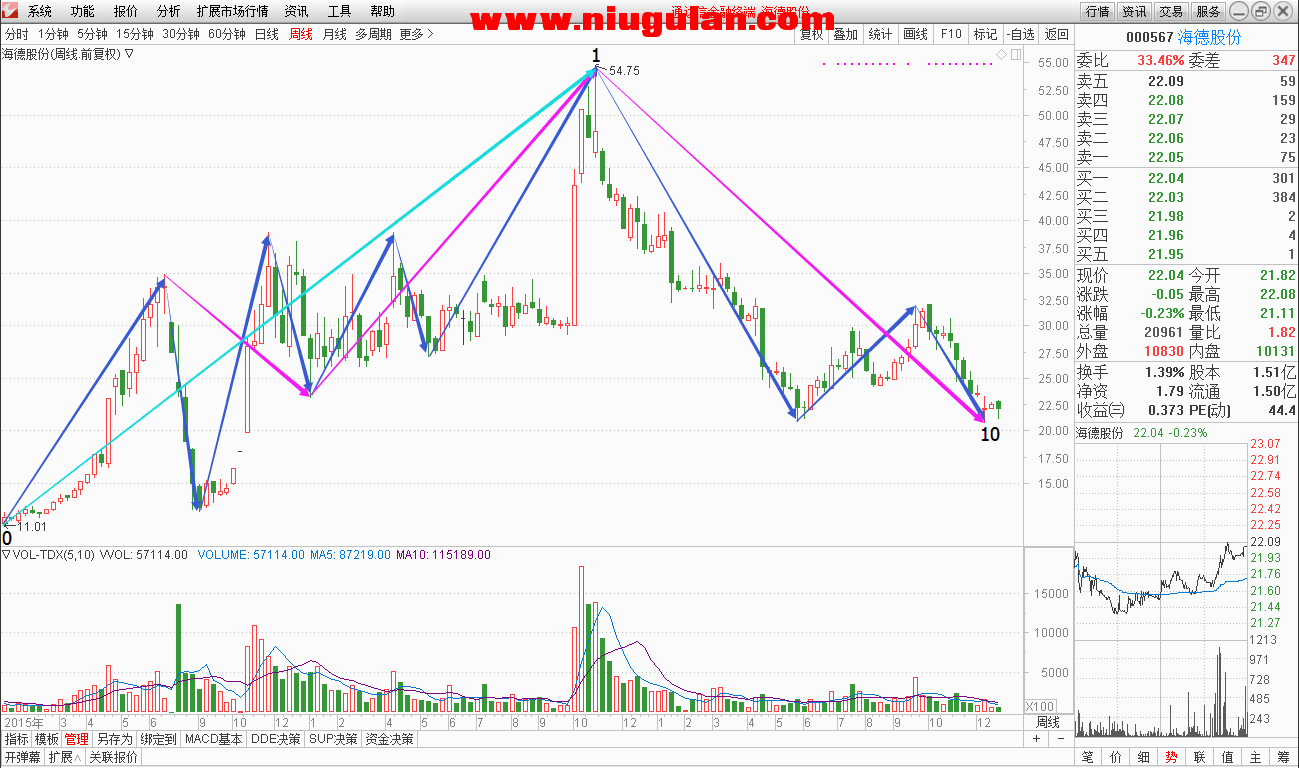Activate the 画线 drawing tool
Viewport: 1299px width, 768px height.
915,34
